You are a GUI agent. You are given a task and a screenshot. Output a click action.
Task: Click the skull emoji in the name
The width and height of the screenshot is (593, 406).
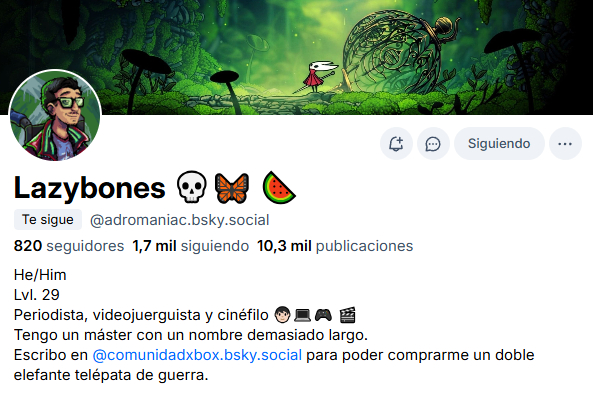click(x=192, y=187)
